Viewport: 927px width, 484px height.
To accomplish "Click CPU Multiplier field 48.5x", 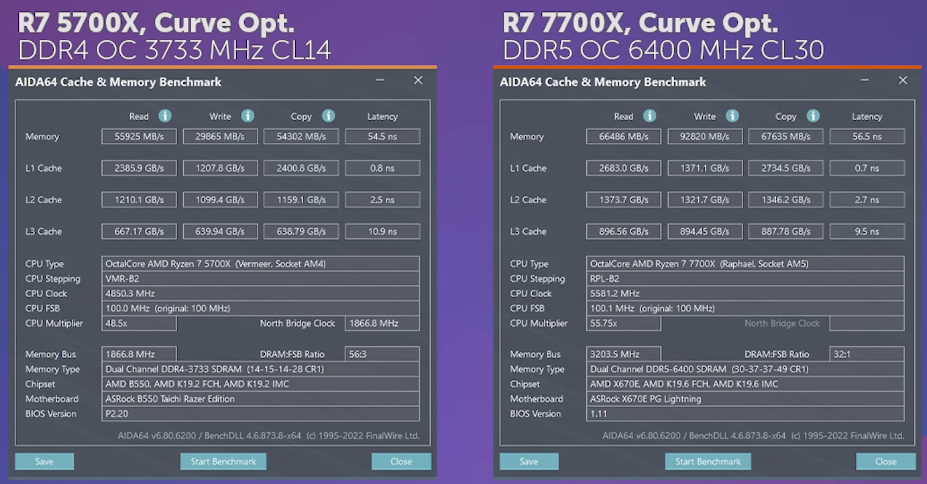I will tap(139, 323).
